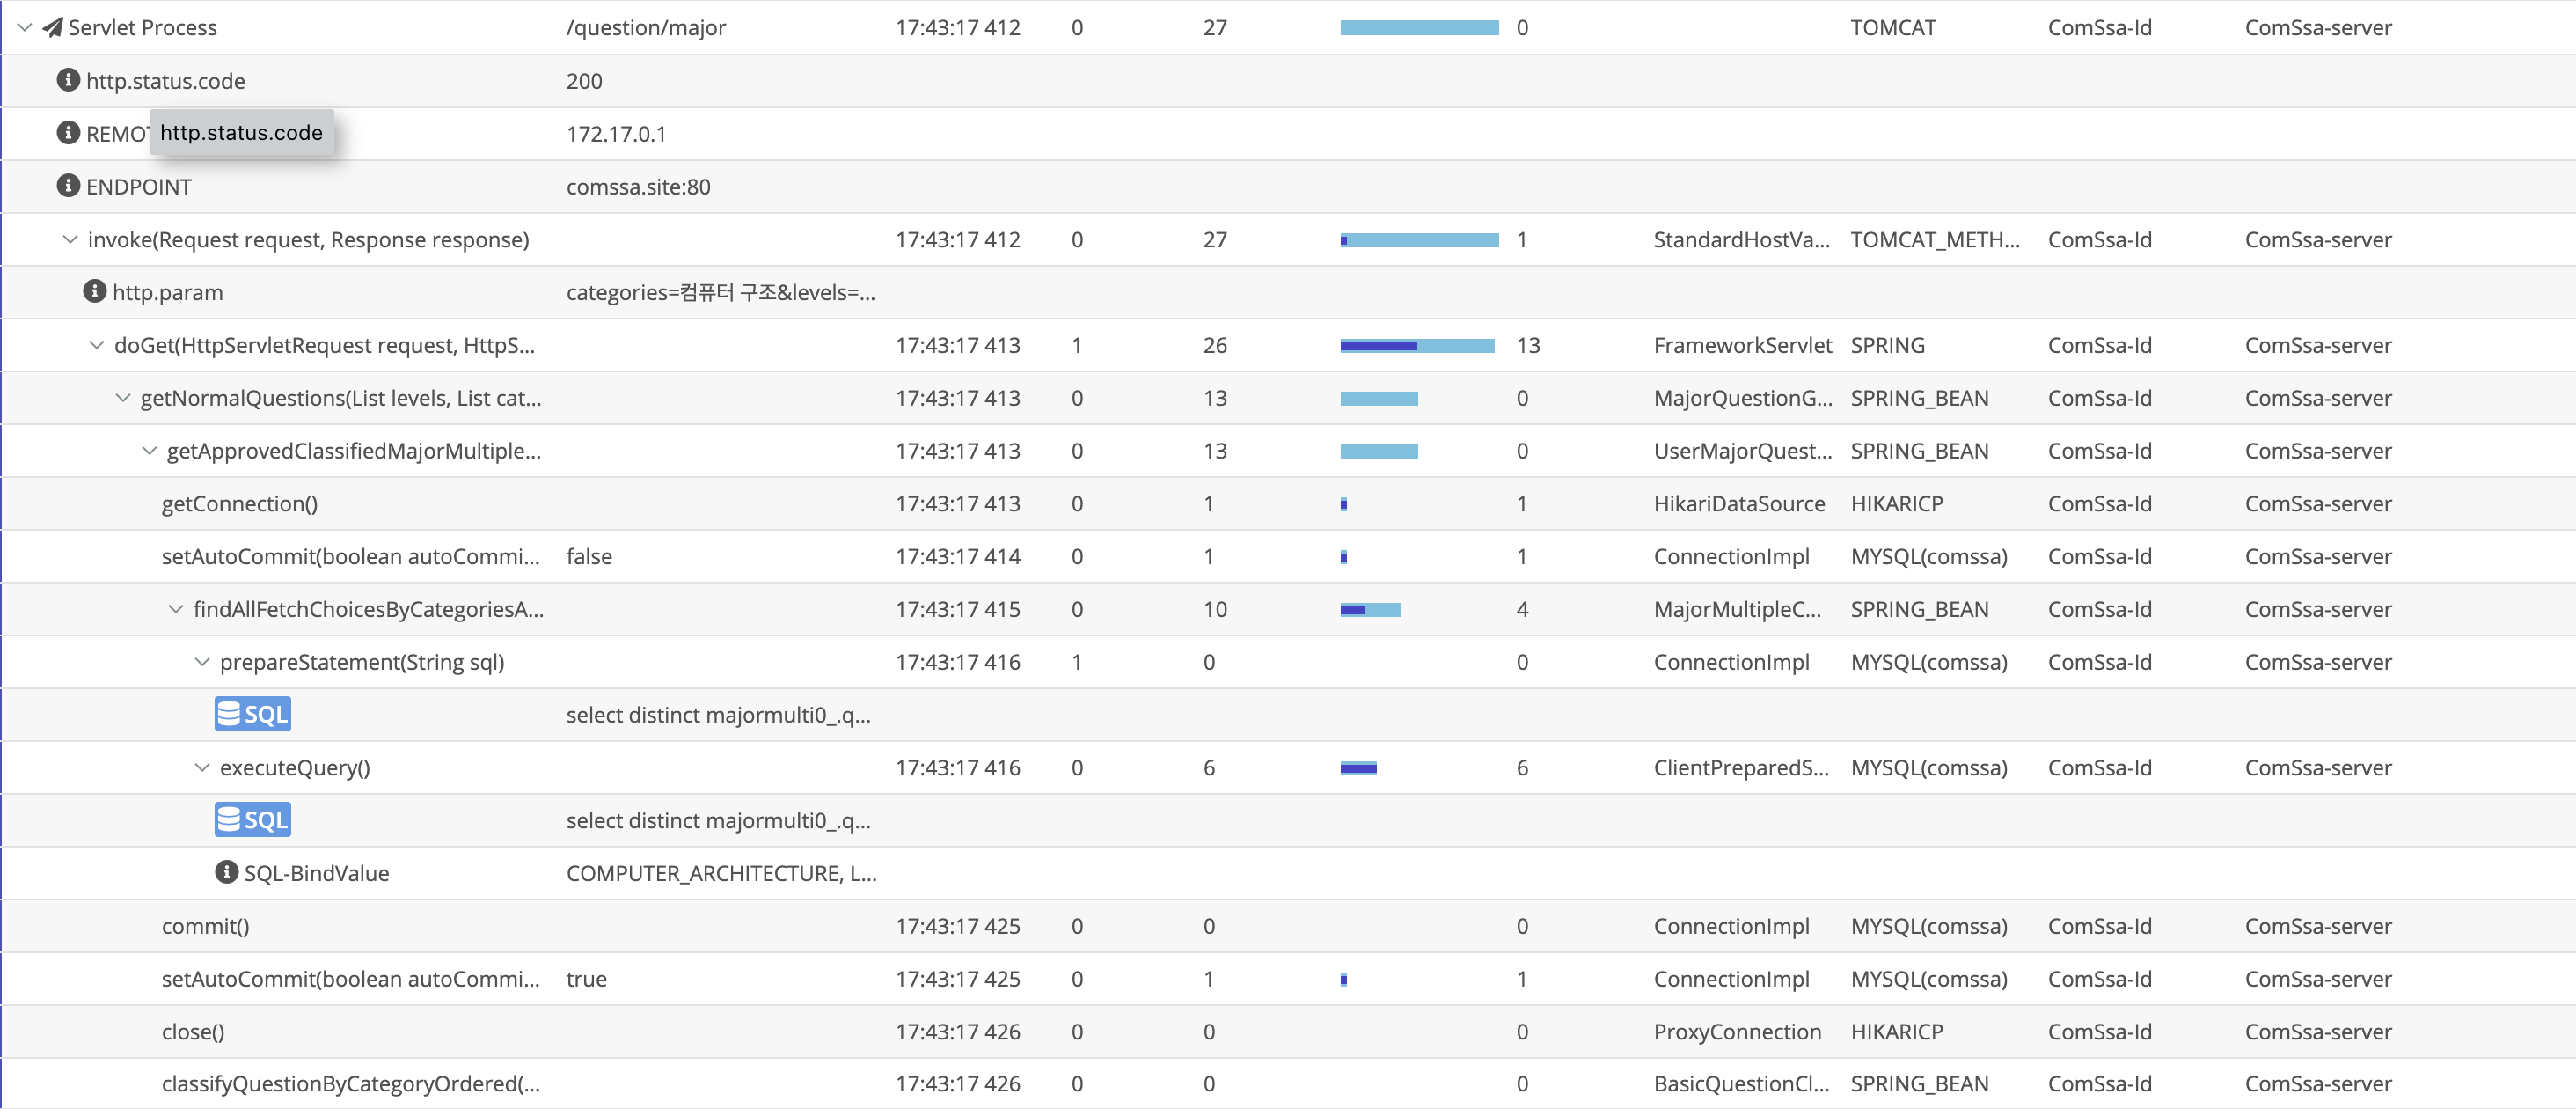The width and height of the screenshot is (2576, 1109).
Task: Select classifyQuestionByCategoryOrdered row
Action: [350, 1084]
